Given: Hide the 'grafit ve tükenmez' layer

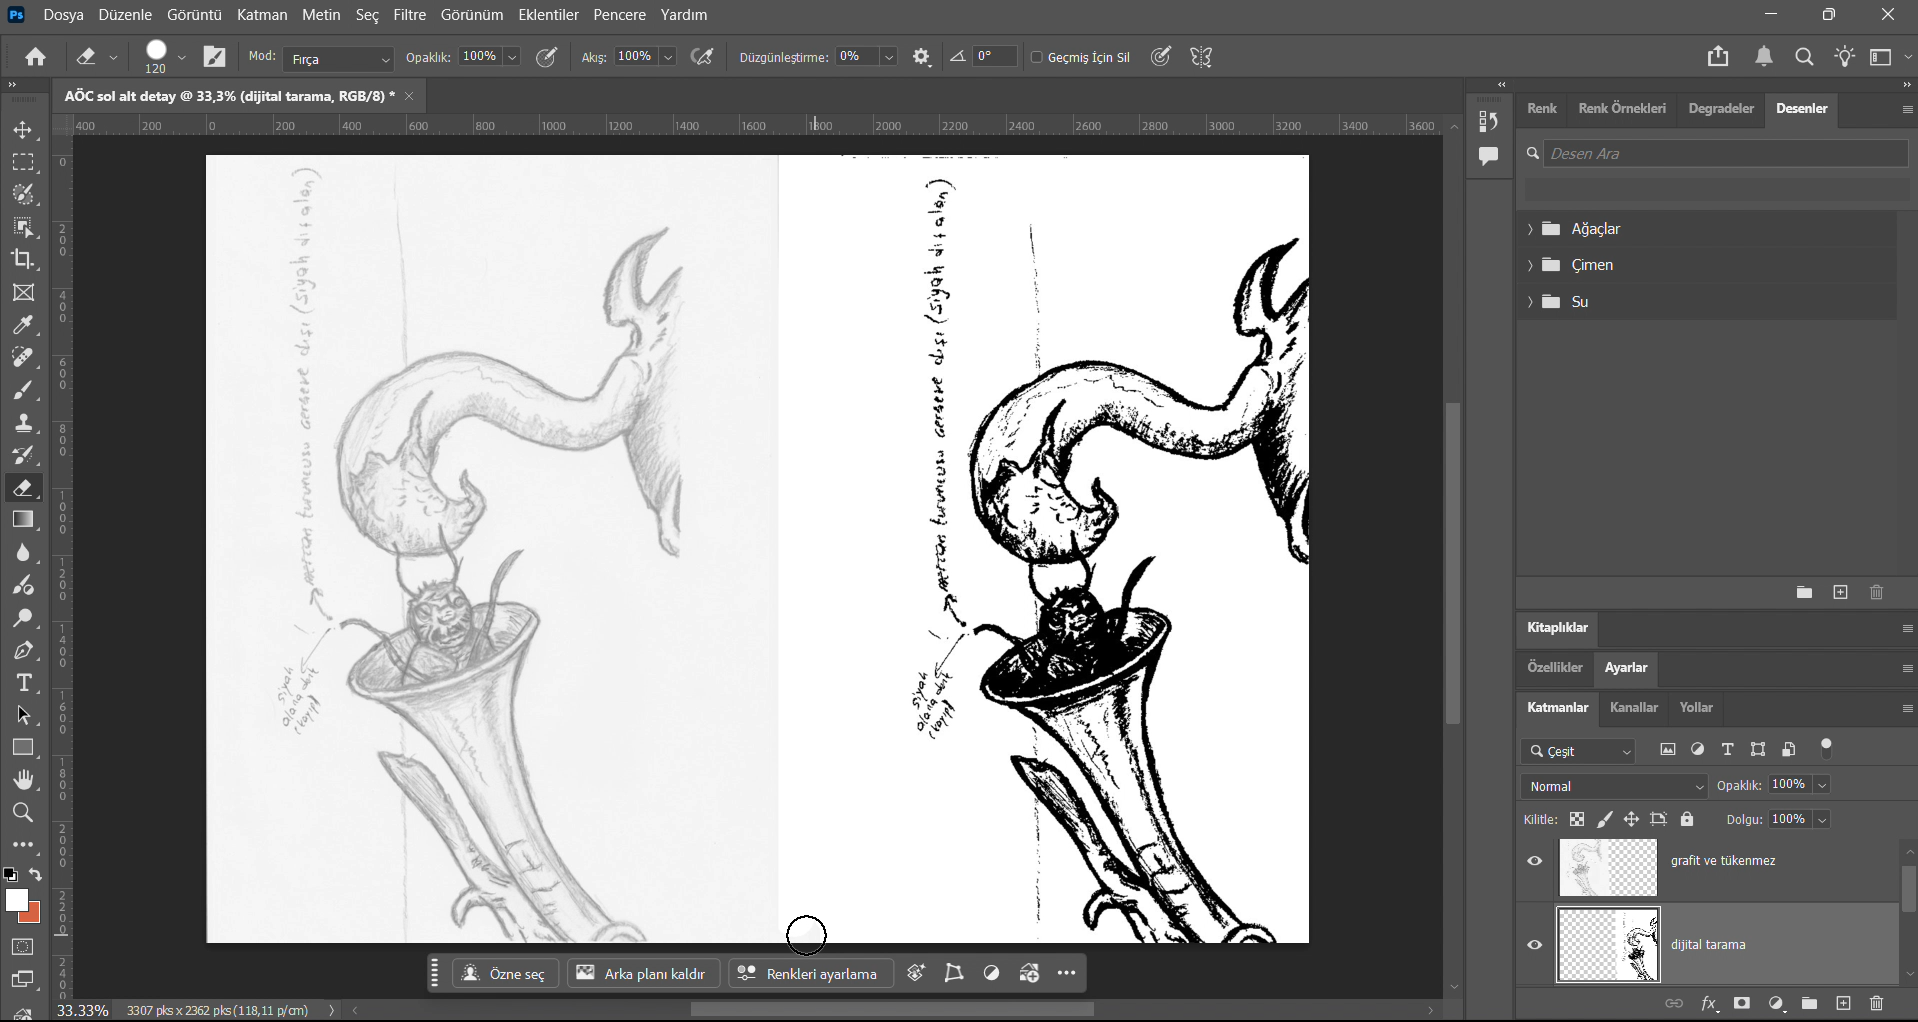Looking at the screenshot, I should coord(1535,861).
